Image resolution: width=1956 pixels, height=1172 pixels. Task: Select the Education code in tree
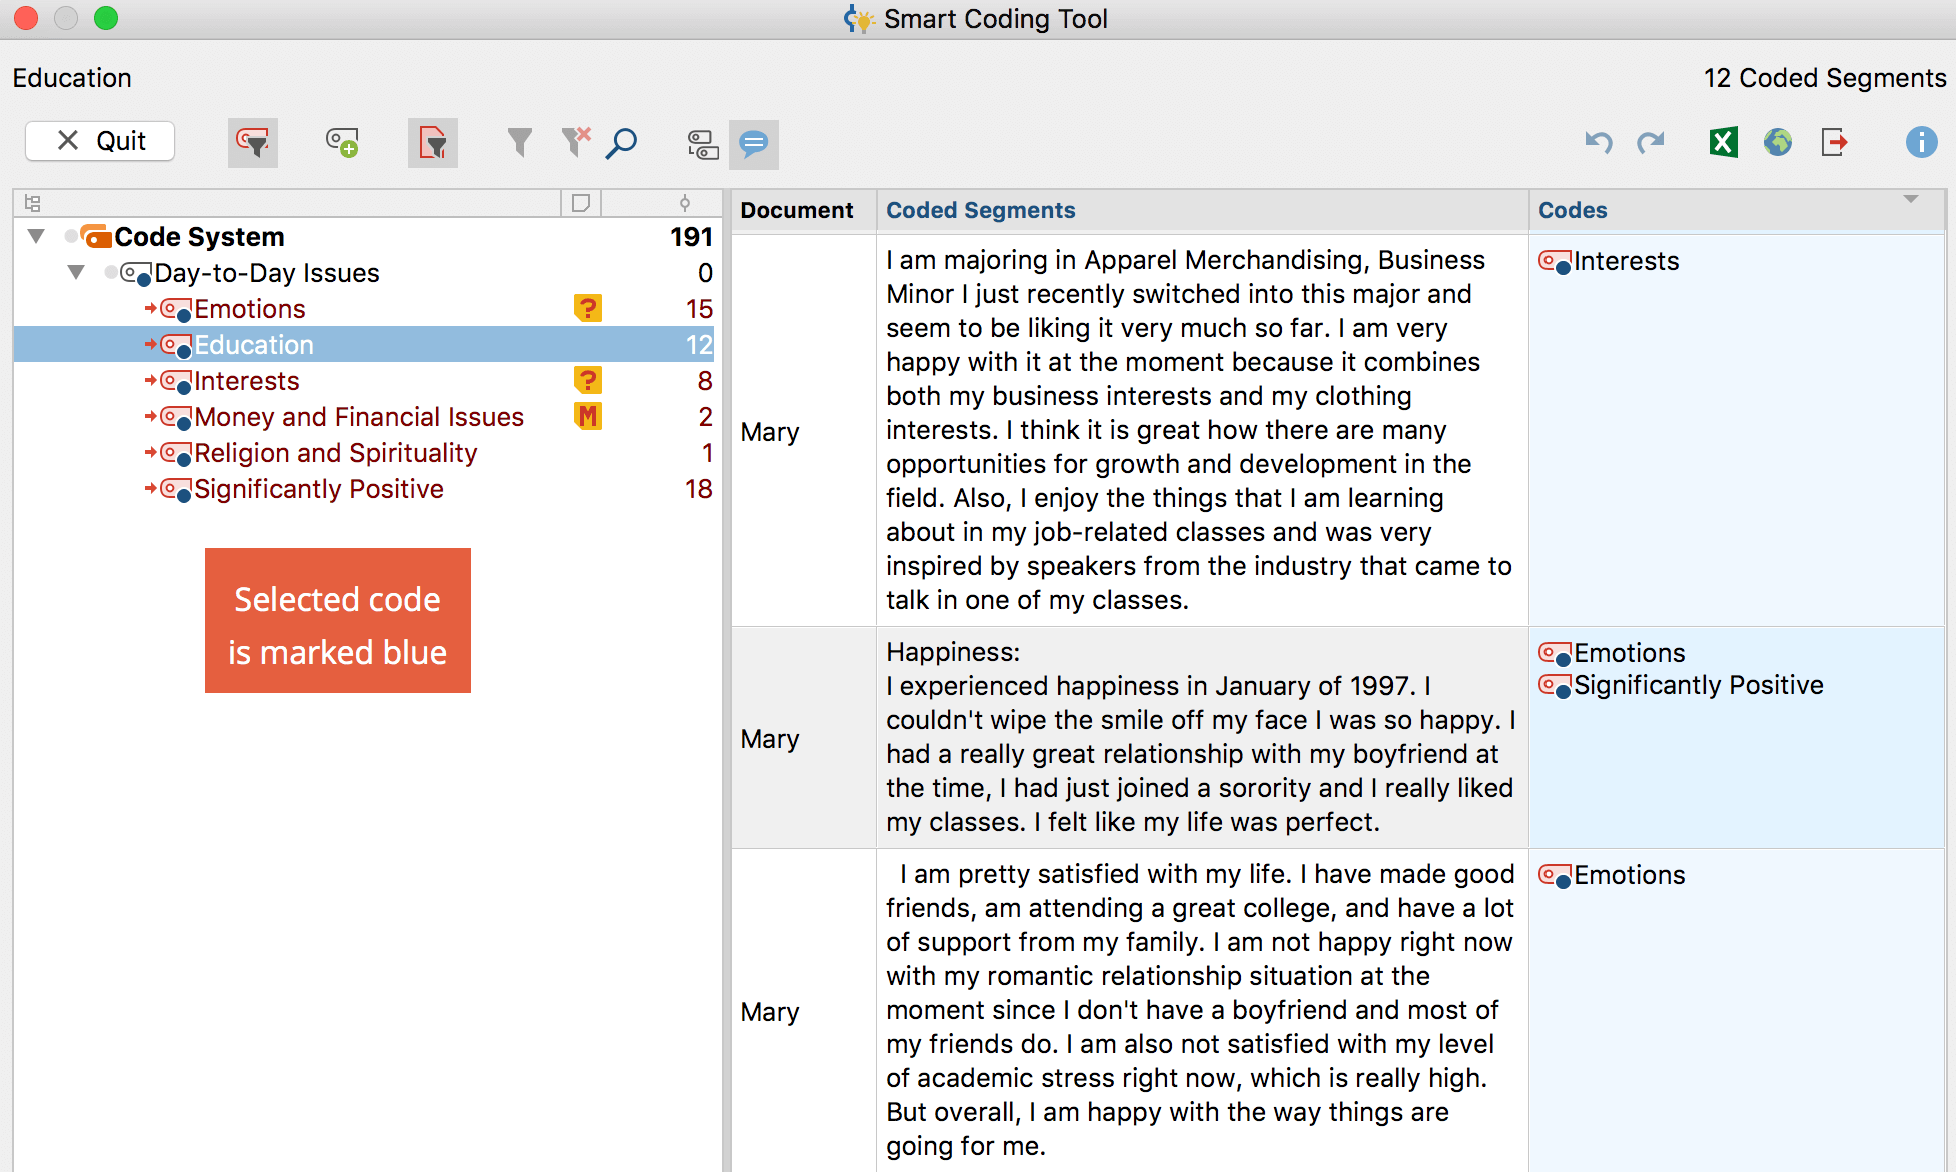(253, 345)
